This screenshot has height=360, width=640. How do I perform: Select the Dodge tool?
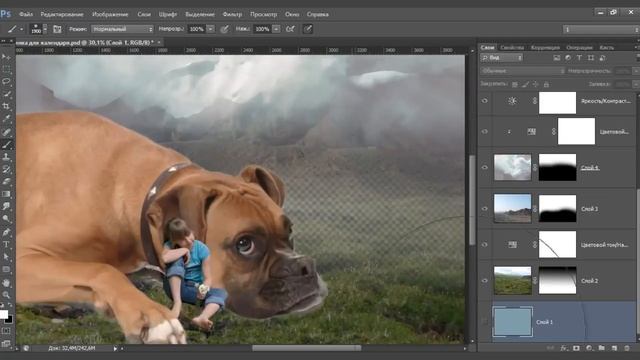pyautogui.click(x=6, y=219)
